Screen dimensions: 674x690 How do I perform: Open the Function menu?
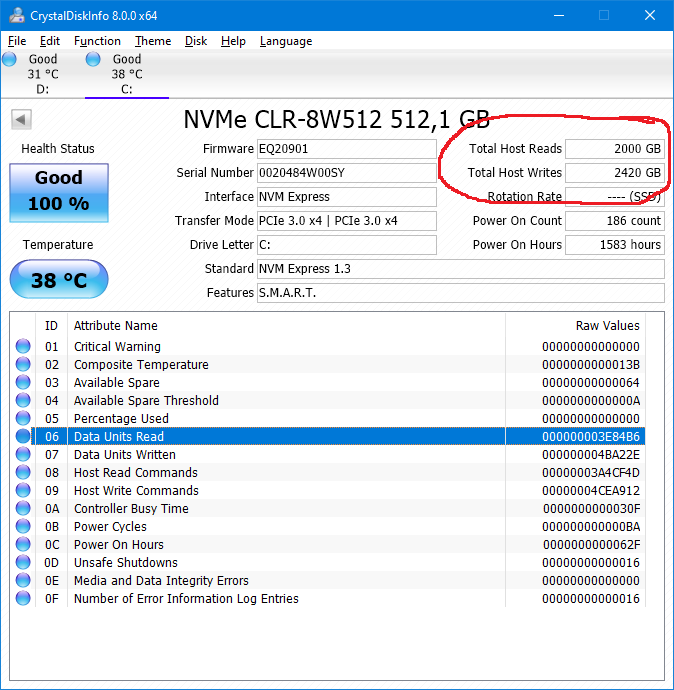[x=97, y=41]
